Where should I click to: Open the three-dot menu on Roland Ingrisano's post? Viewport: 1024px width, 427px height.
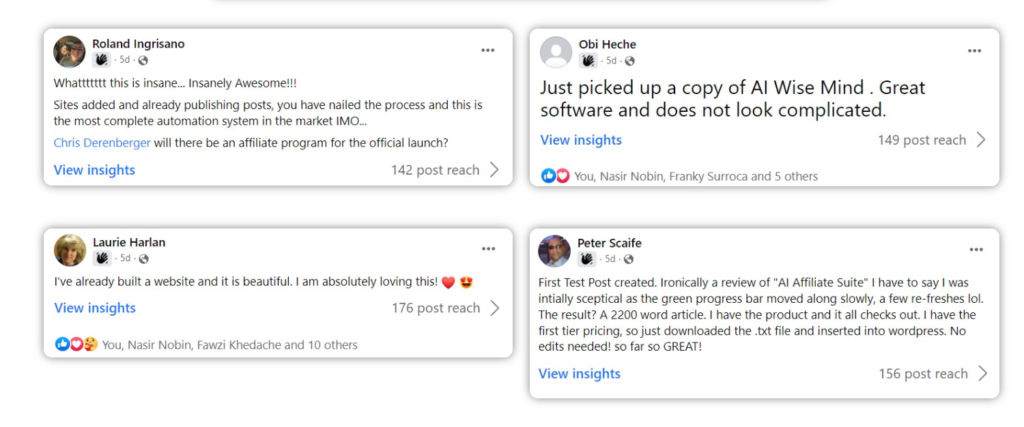(x=488, y=50)
